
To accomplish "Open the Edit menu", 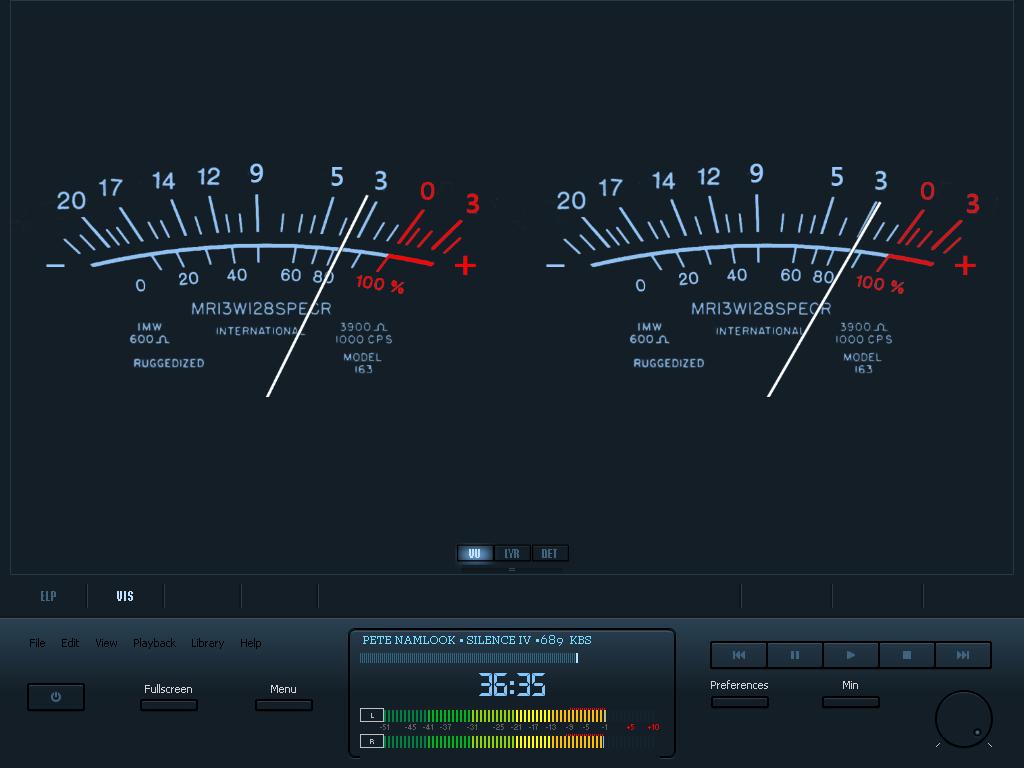I will (x=70, y=643).
